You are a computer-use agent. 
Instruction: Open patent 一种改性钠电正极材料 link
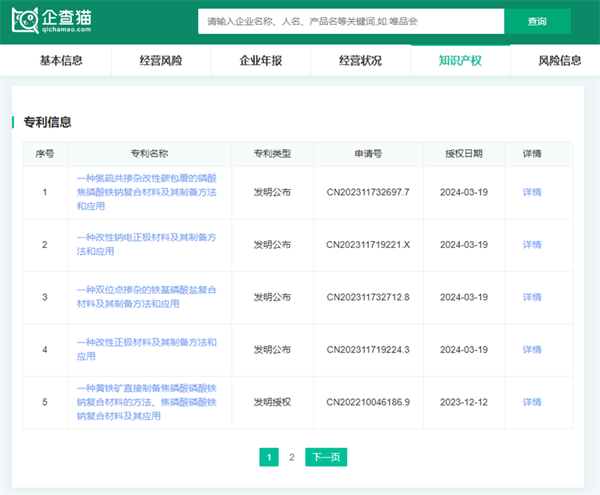pyautogui.click(x=147, y=244)
